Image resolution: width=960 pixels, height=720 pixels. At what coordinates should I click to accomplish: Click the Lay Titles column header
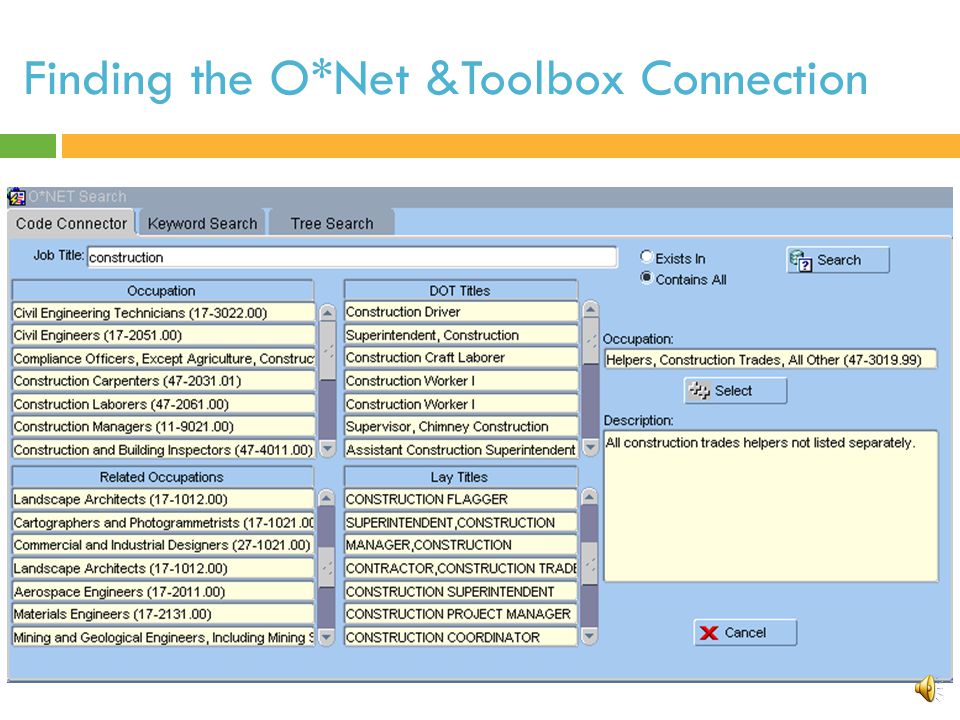[x=460, y=477]
